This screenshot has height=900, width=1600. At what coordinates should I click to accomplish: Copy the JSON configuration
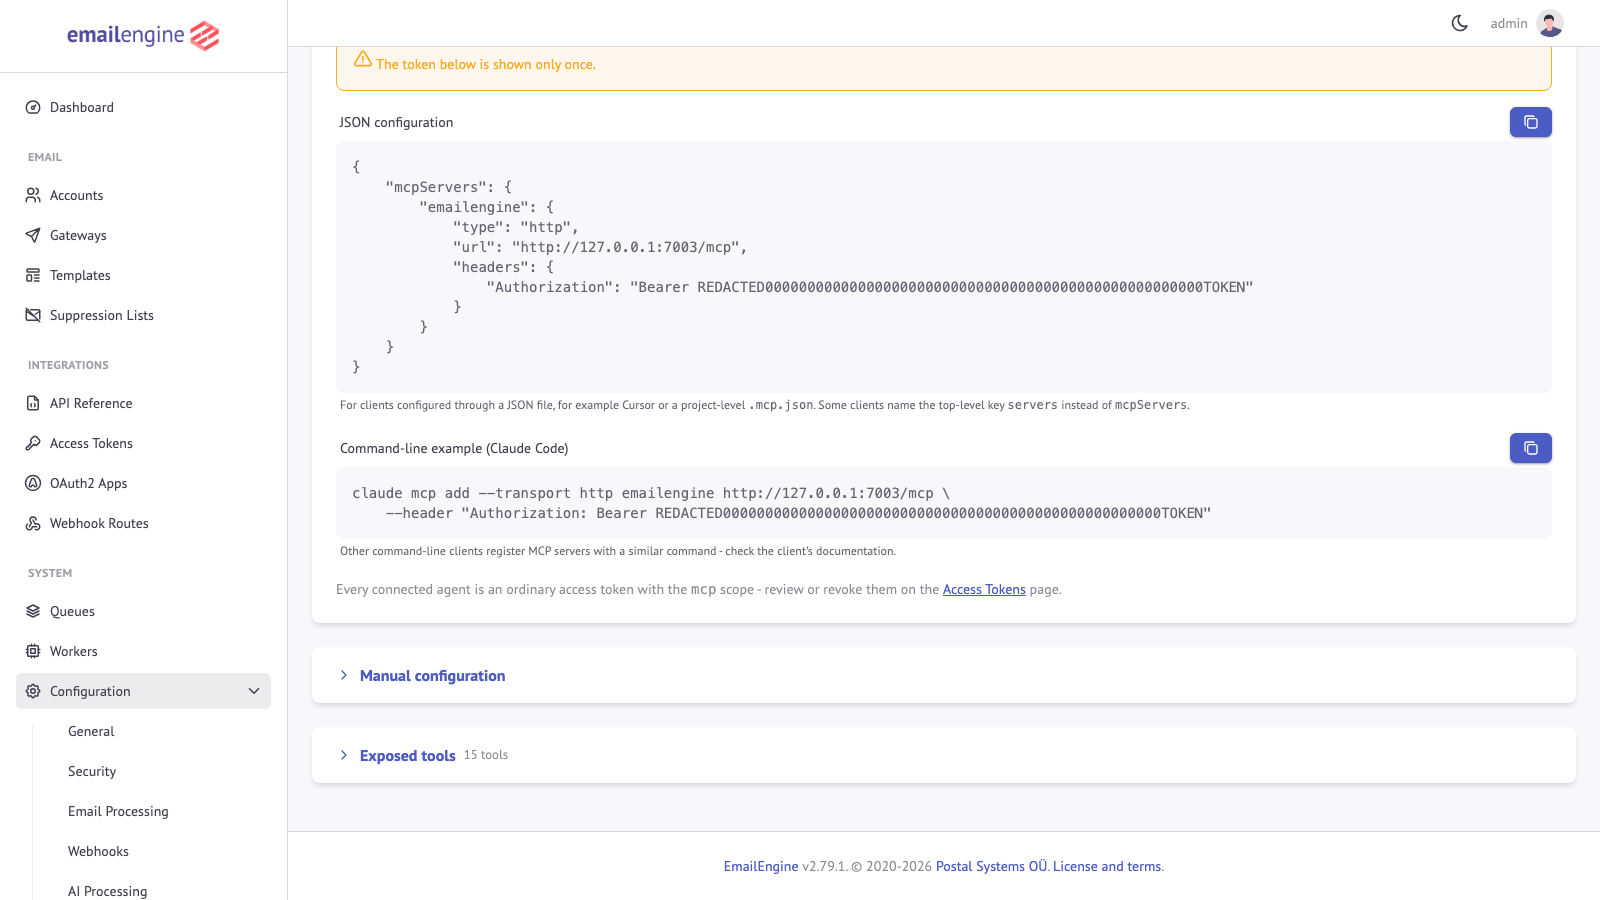pyautogui.click(x=1531, y=122)
